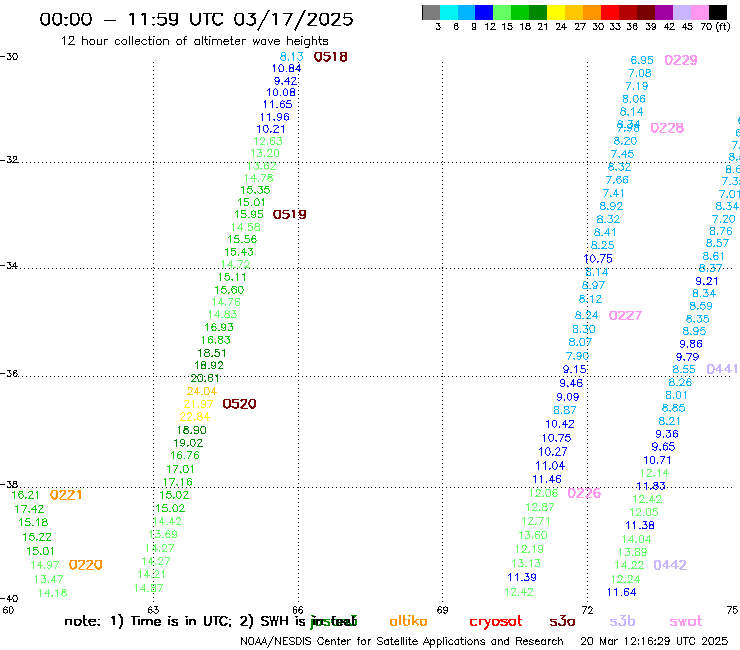This screenshot has height=650, width=740.
Task: Click the light green 15 ft legend swatch
Action: coord(502,12)
